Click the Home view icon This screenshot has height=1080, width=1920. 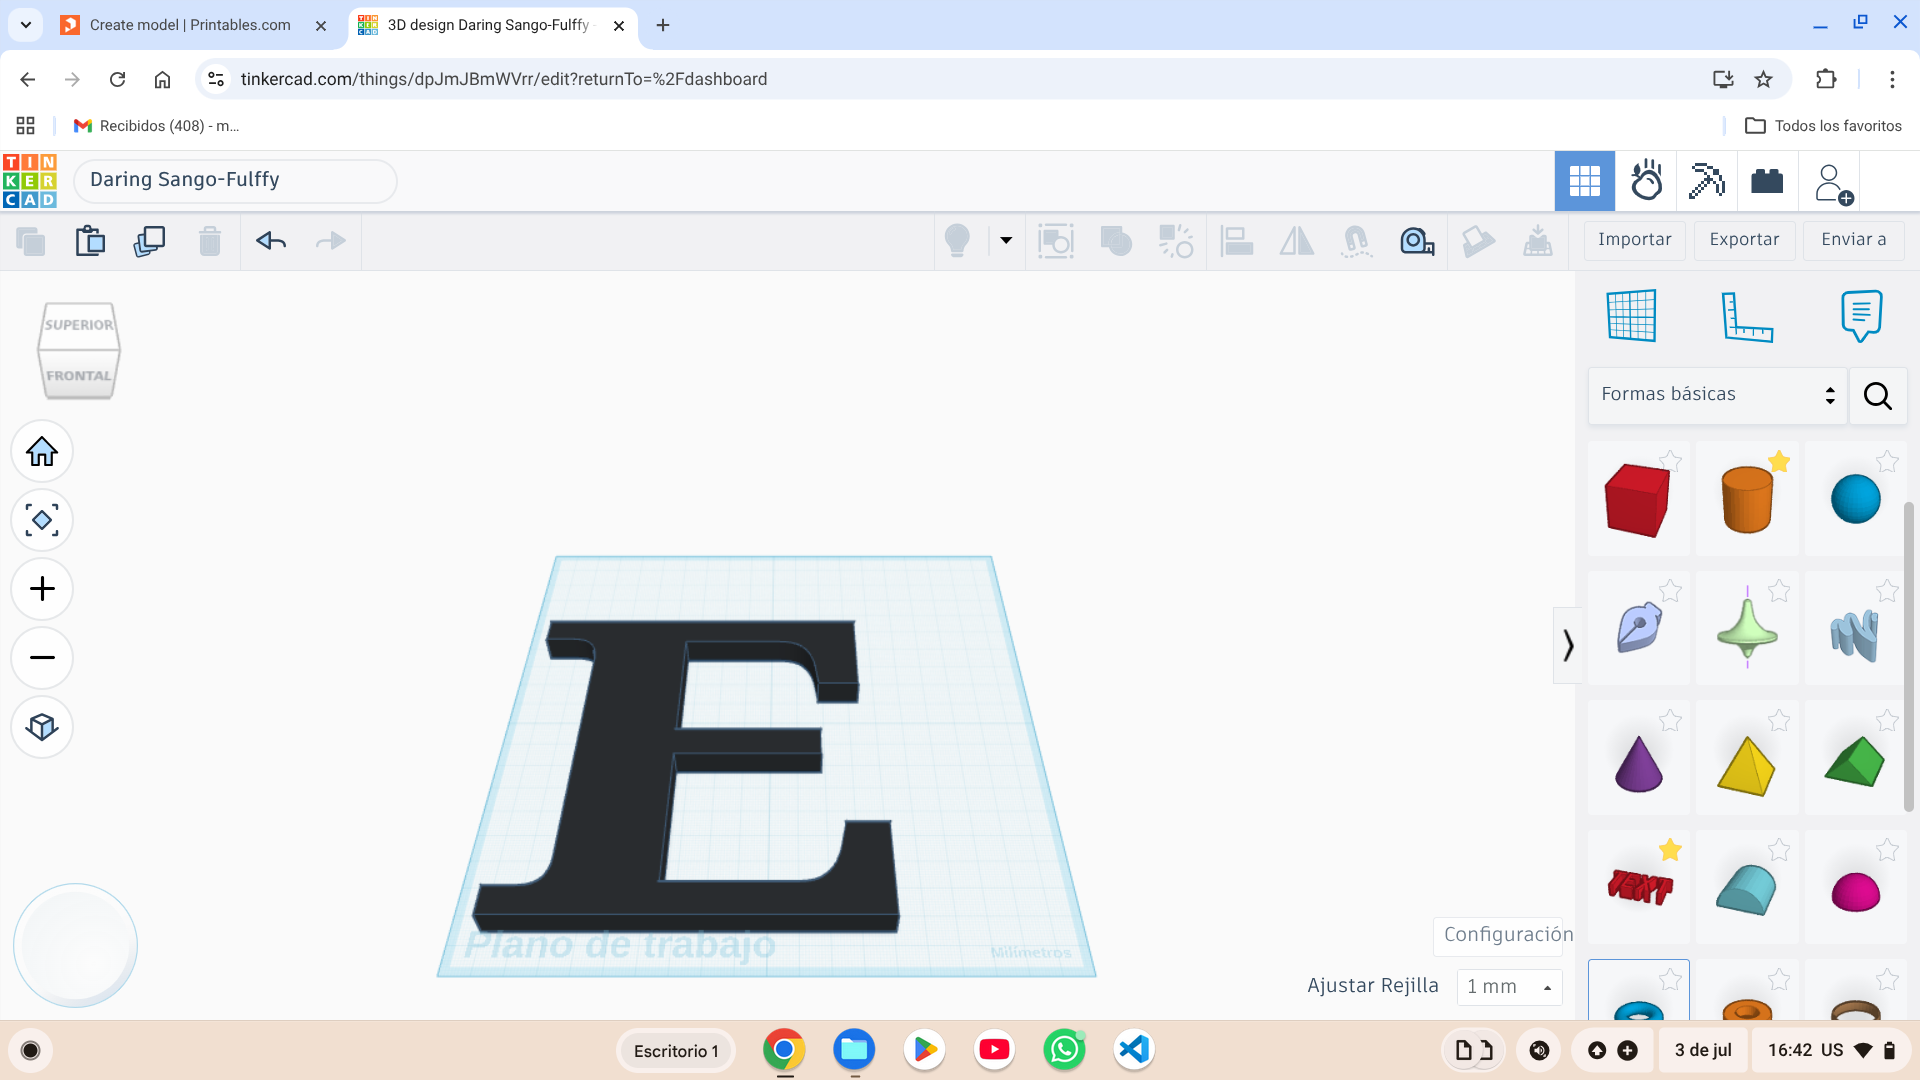pos(42,452)
